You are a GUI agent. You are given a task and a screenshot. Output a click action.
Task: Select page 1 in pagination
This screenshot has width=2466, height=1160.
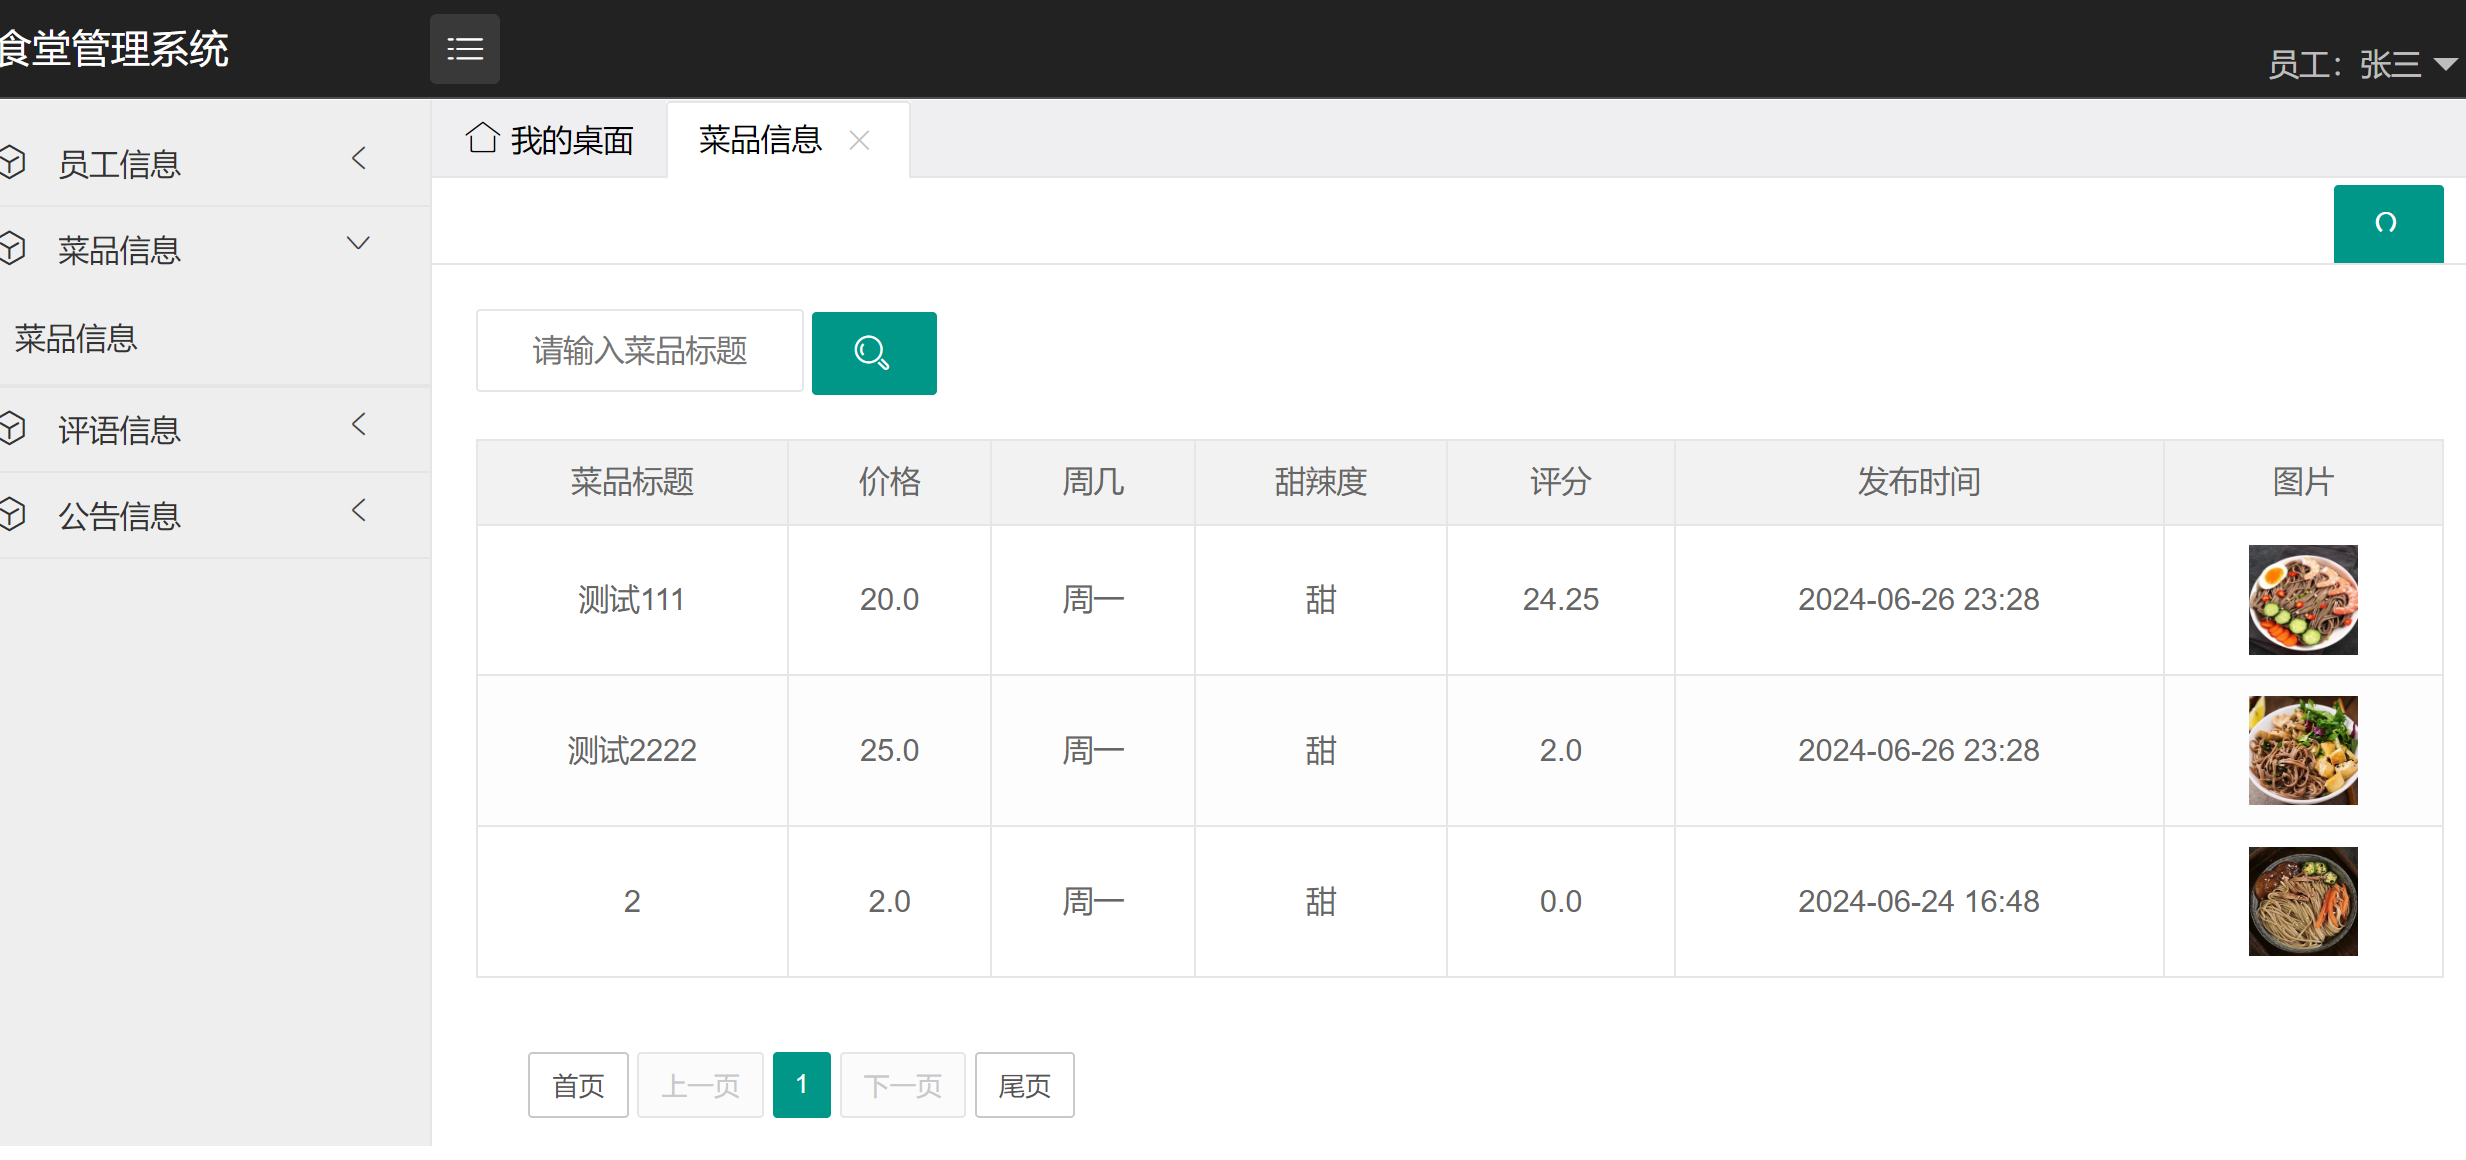coord(801,1084)
